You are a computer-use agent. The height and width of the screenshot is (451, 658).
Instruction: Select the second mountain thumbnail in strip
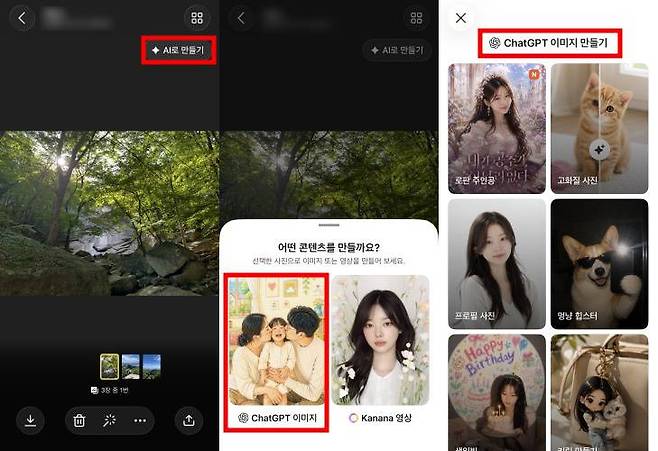pos(131,367)
